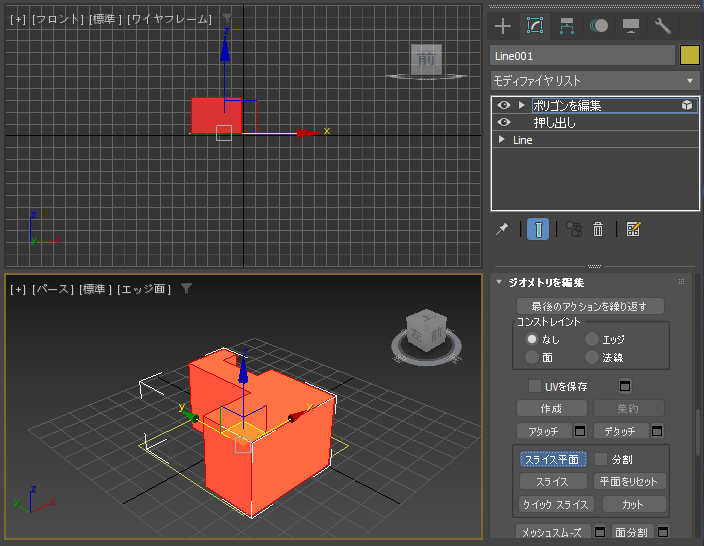Open the [フロント] view menu
704x546 pixels.
coord(58,19)
